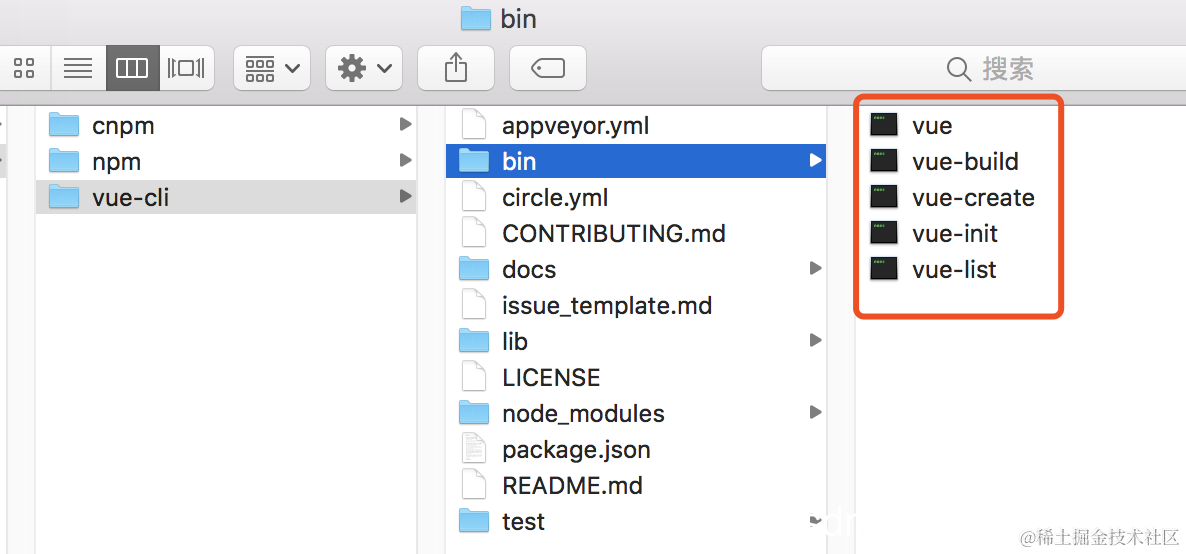Viewport: 1186px width, 554px height.
Task: Select the docs folder icon
Action: click(x=474, y=269)
